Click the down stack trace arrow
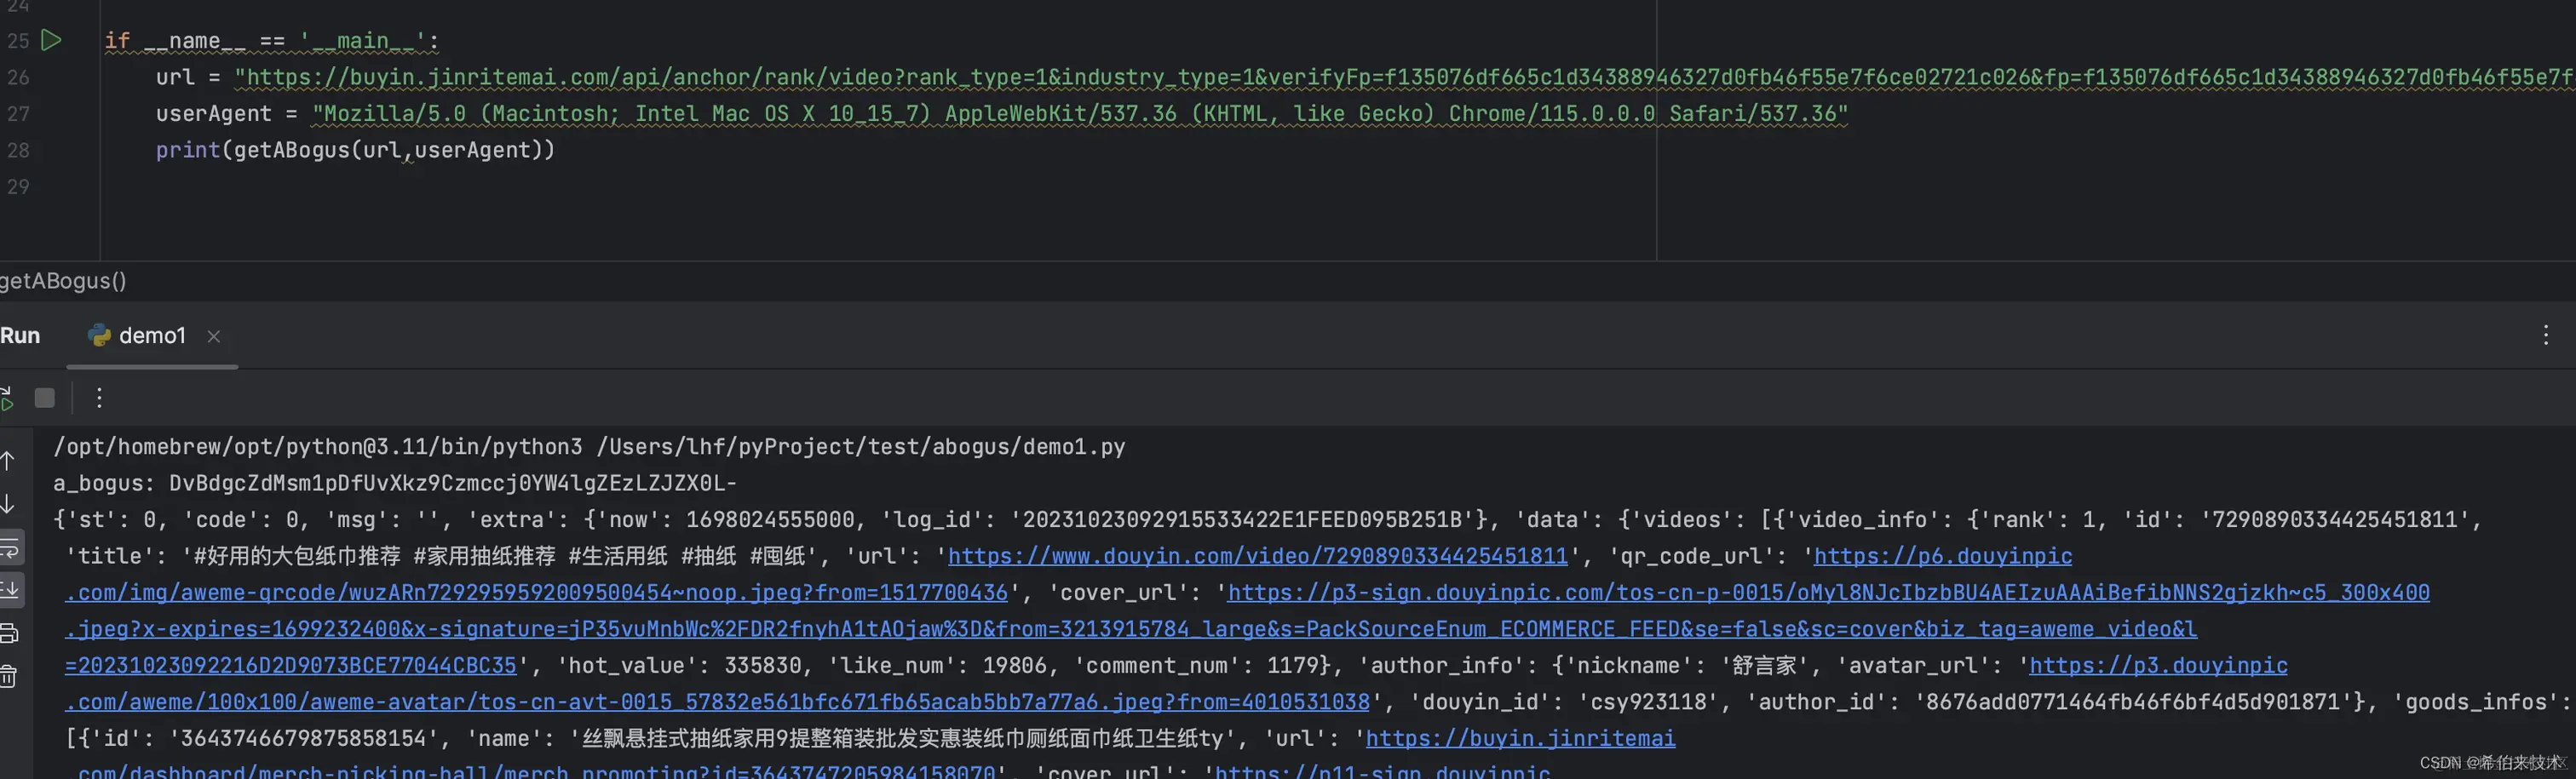The height and width of the screenshot is (779, 2576). tap(8, 503)
